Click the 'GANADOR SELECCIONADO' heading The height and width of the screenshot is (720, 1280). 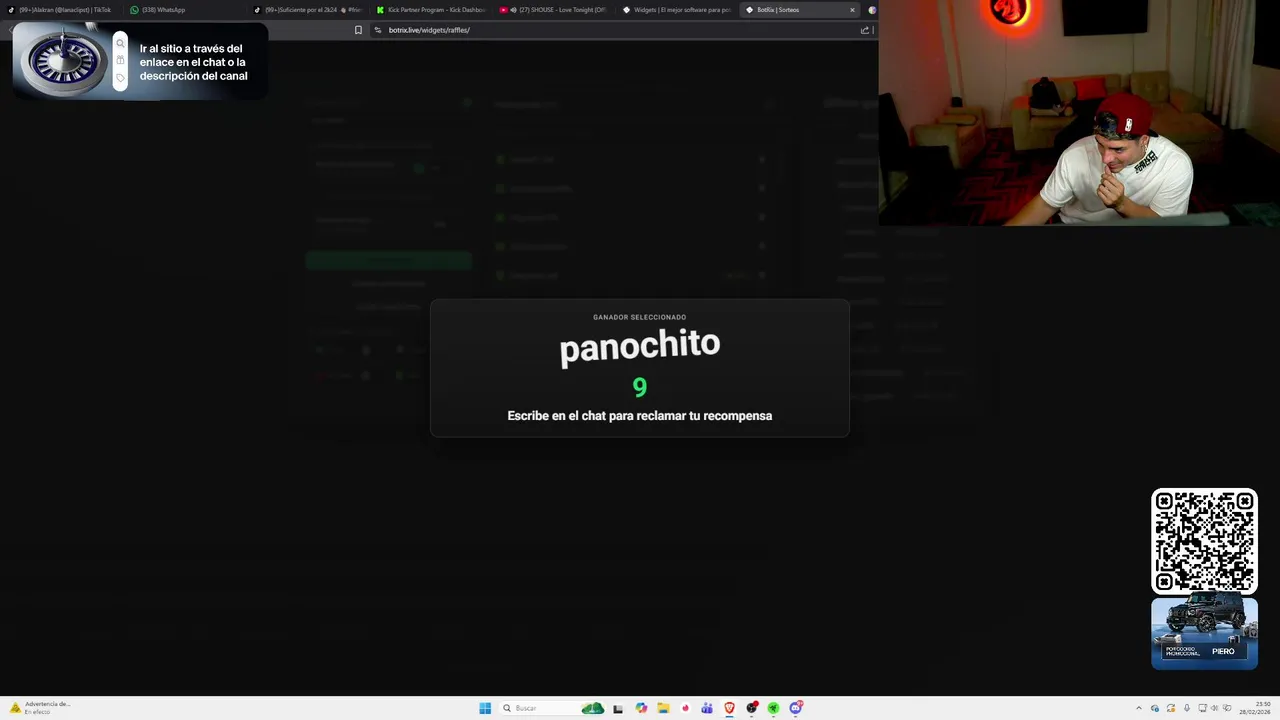(639, 317)
